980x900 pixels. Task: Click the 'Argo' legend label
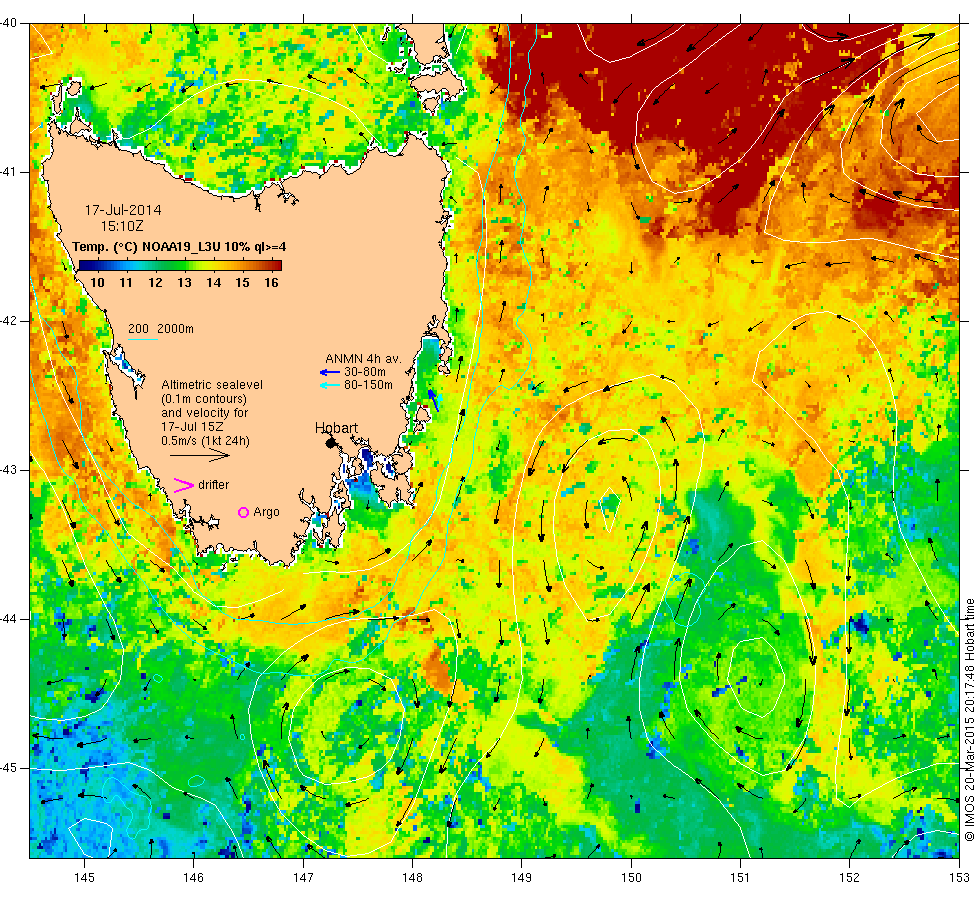tap(266, 512)
